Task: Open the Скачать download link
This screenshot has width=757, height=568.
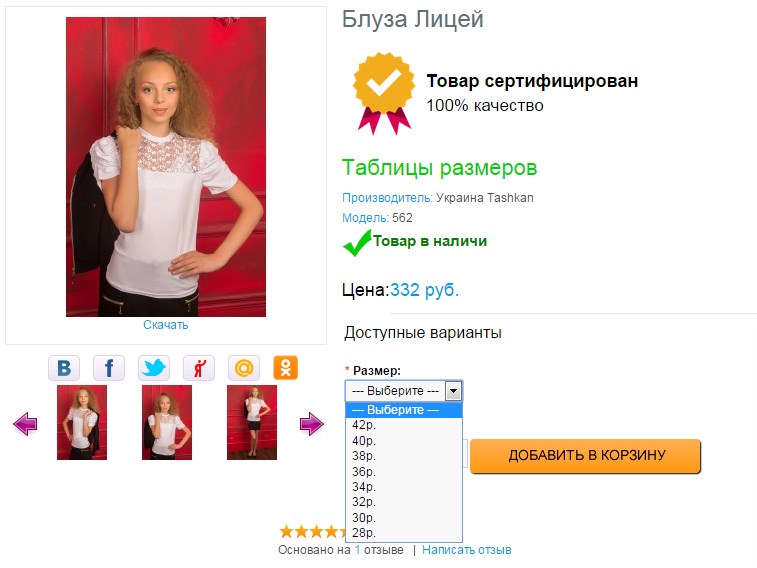Action: pos(166,325)
